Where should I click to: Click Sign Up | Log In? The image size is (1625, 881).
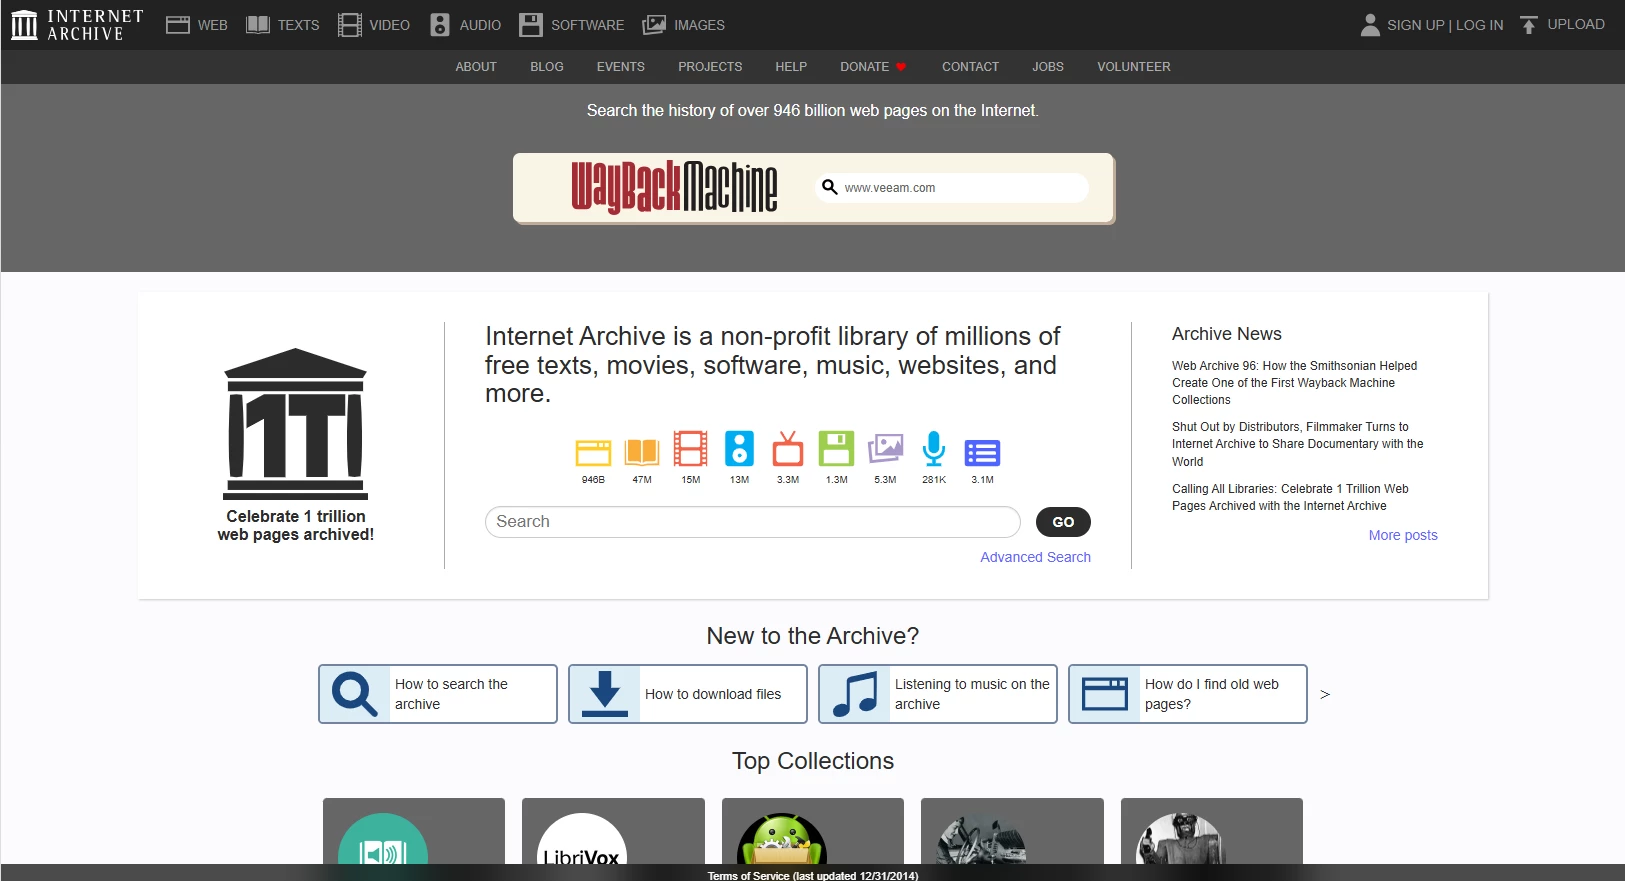(x=1445, y=25)
